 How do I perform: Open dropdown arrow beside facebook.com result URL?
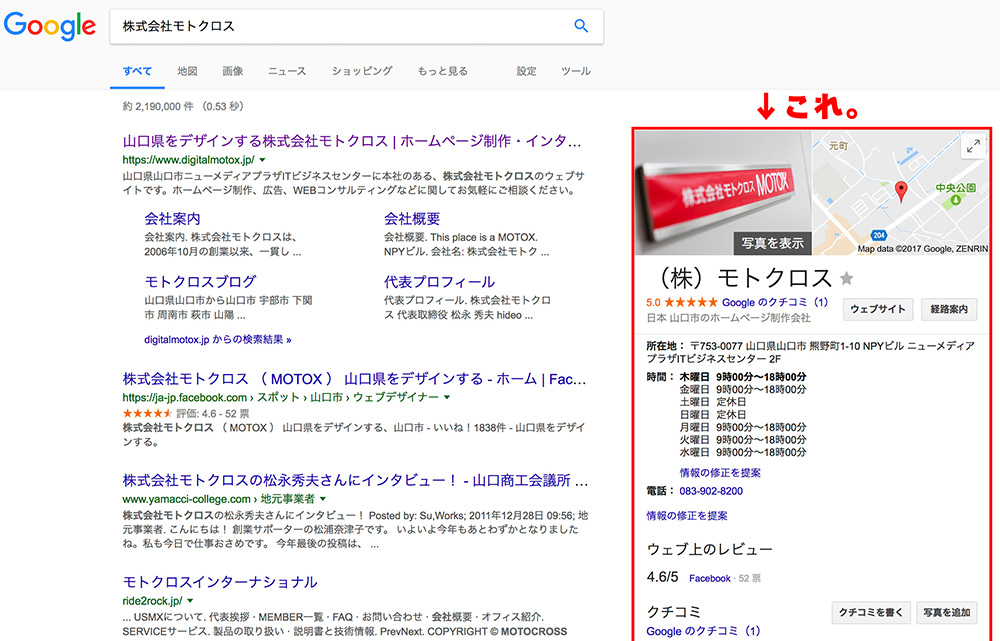[447, 397]
